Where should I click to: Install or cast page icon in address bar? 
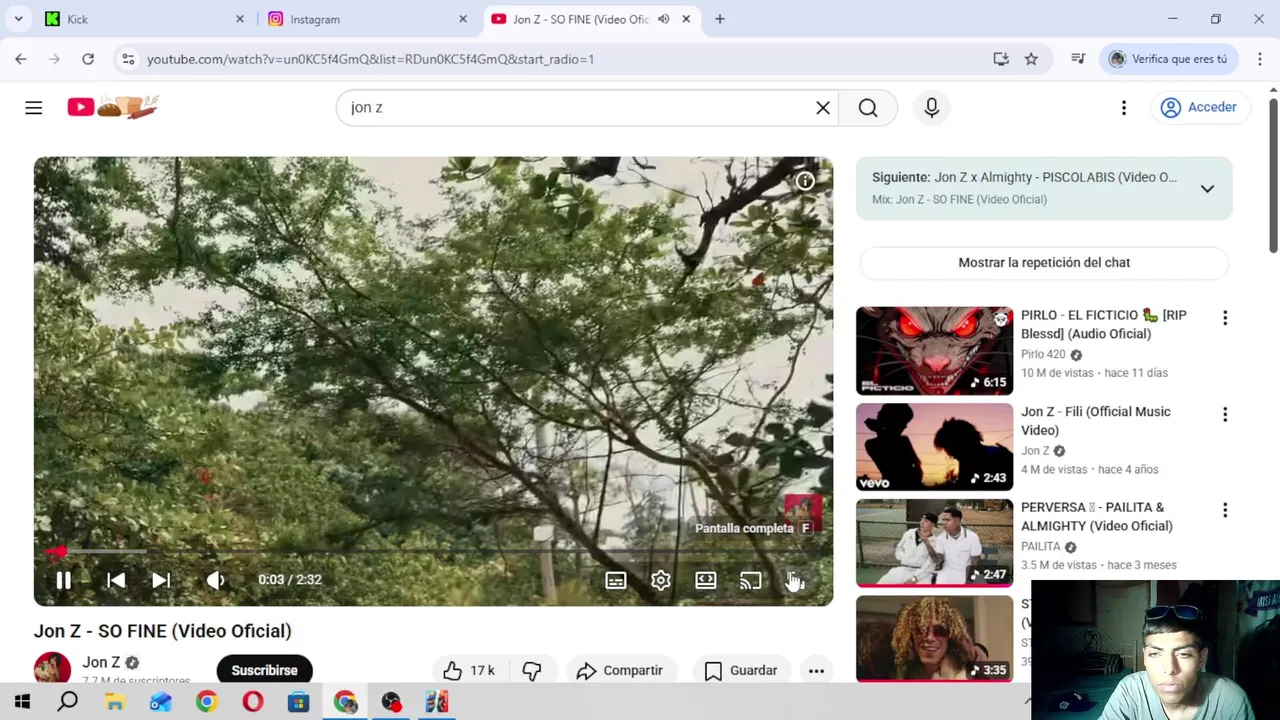click(x=1001, y=59)
